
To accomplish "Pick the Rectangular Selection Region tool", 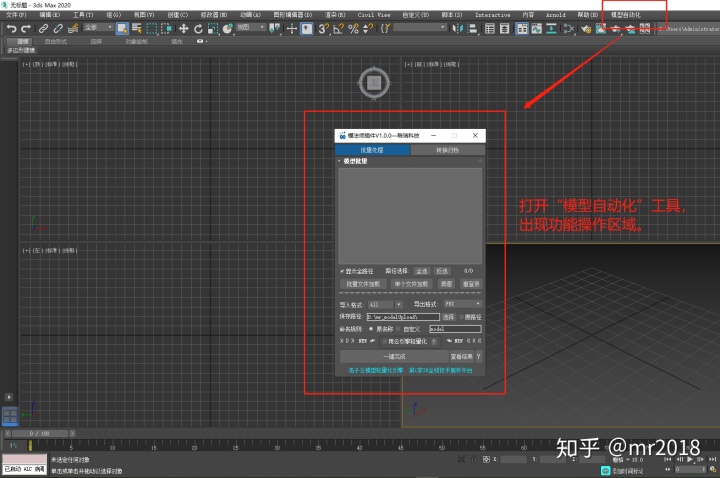I will (152, 29).
